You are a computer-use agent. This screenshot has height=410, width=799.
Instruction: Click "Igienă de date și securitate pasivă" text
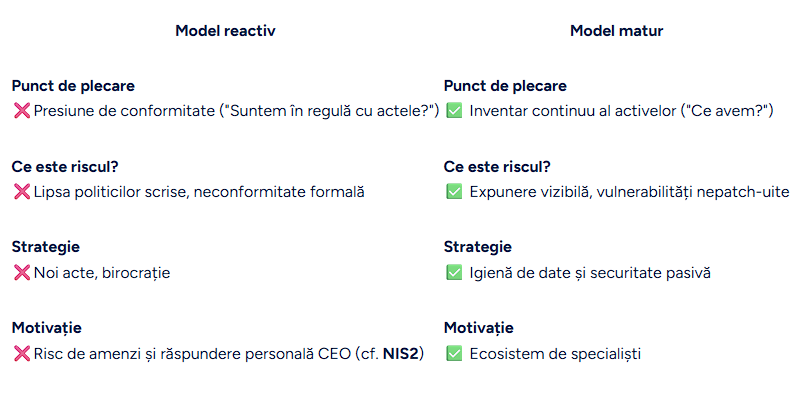coord(590,272)
